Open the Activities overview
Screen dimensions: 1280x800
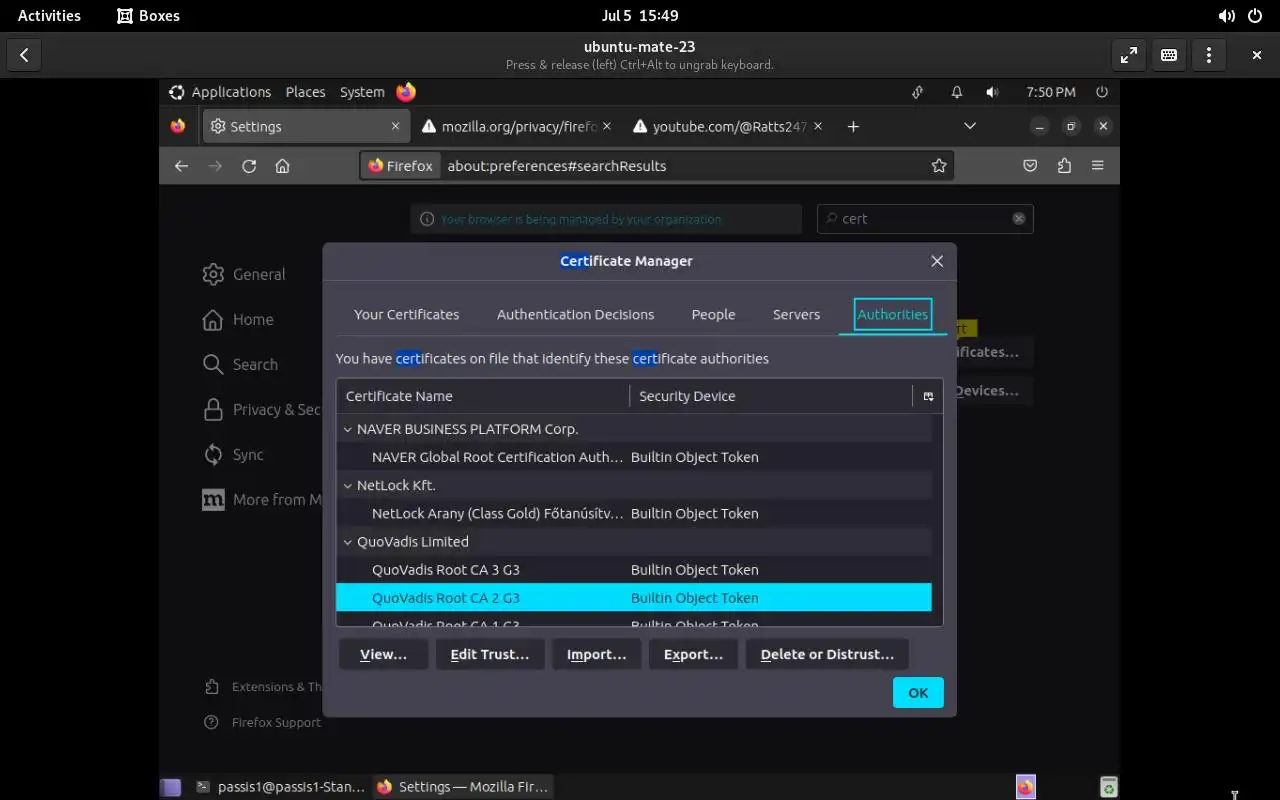point(49,16)
